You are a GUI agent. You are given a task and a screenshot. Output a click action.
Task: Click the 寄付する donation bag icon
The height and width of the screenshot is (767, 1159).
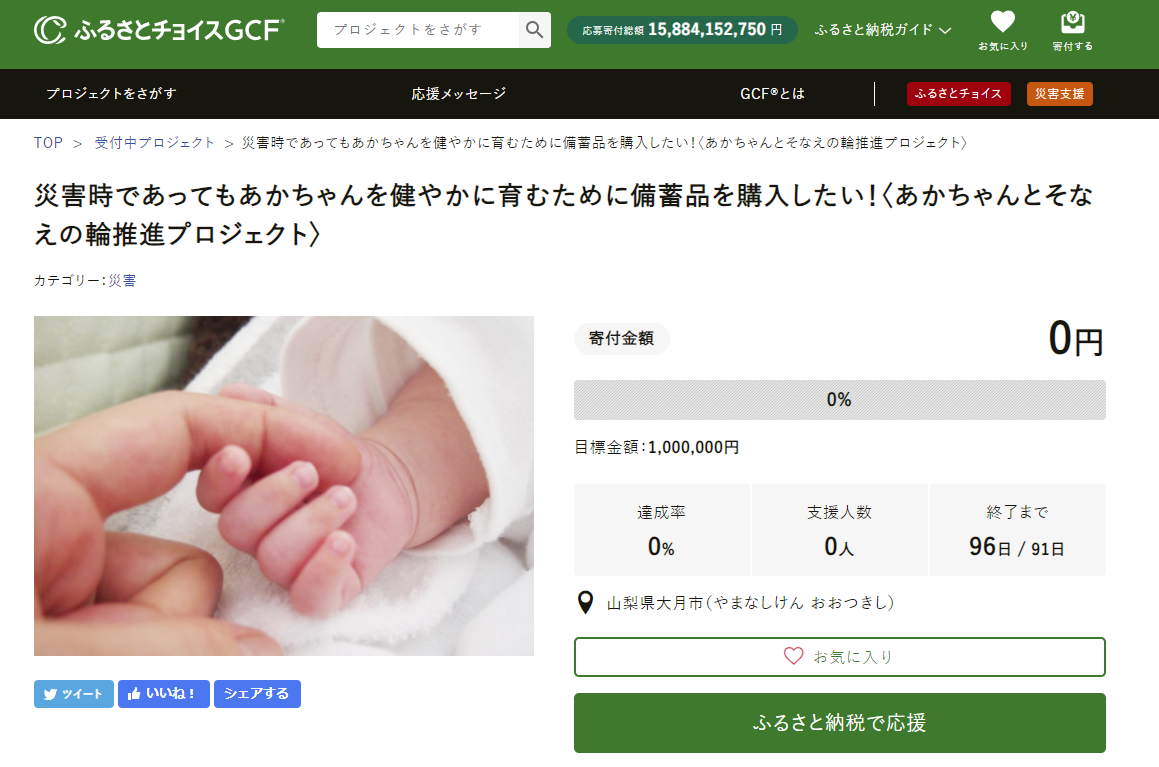click(x=1073, y=22)
